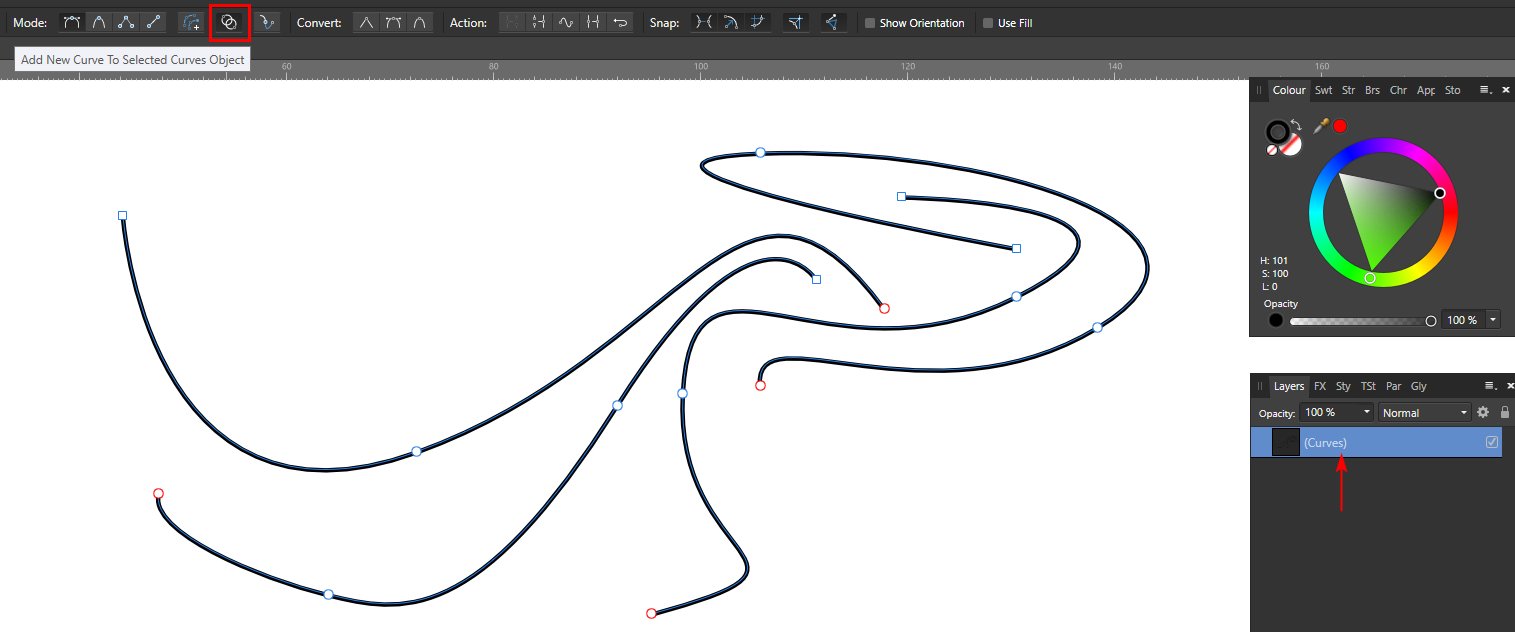This screenshot has width=1515, height=632.
Task: Click the curve-with-arrow icon before Convert
Action: point(266,22)
